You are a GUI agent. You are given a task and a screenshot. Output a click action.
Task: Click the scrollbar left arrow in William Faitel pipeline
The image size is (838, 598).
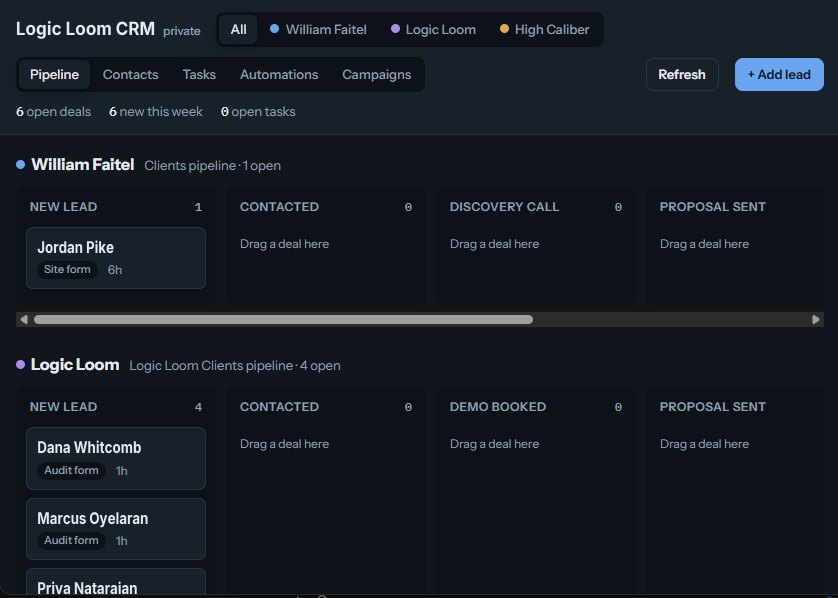tap(24, 320)
